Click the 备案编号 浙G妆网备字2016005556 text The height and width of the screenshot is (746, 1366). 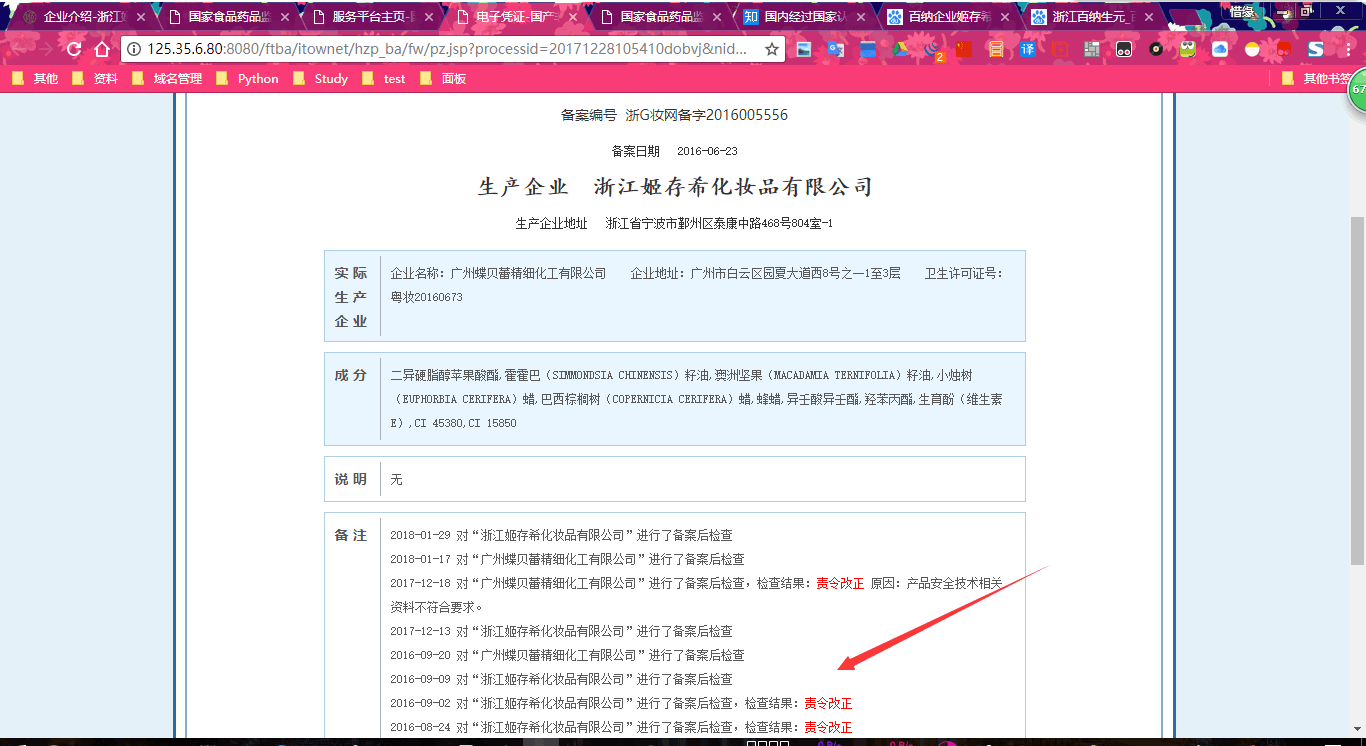click(674, 115)
